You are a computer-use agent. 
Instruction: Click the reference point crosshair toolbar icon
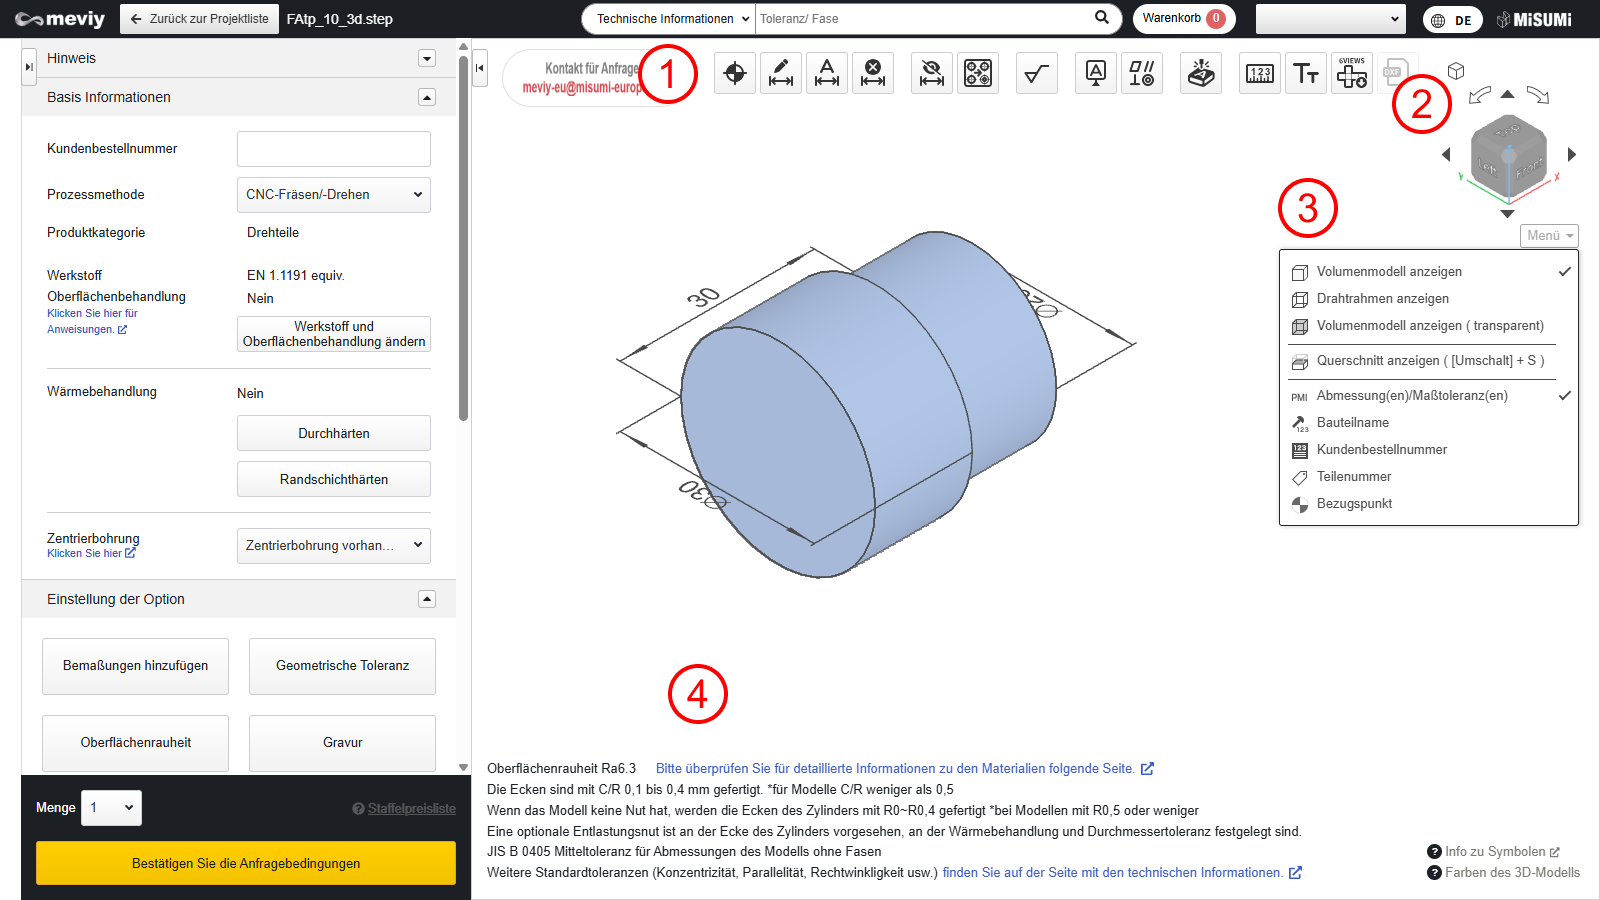tap(735, 73)
